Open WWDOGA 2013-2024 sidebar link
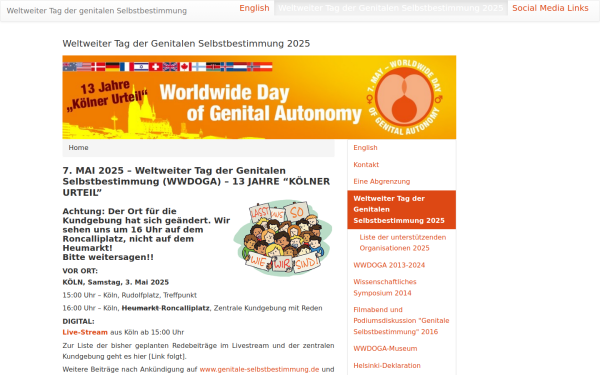600x375 pixels. [x=389, y=265]
